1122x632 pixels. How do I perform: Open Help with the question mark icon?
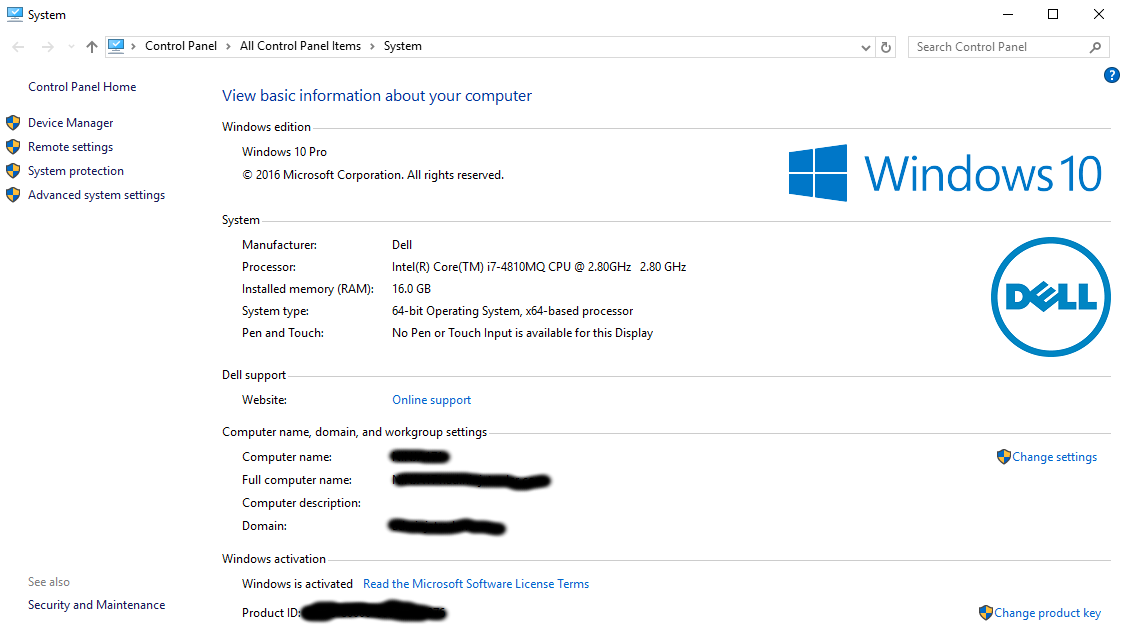click(1111, 75)
